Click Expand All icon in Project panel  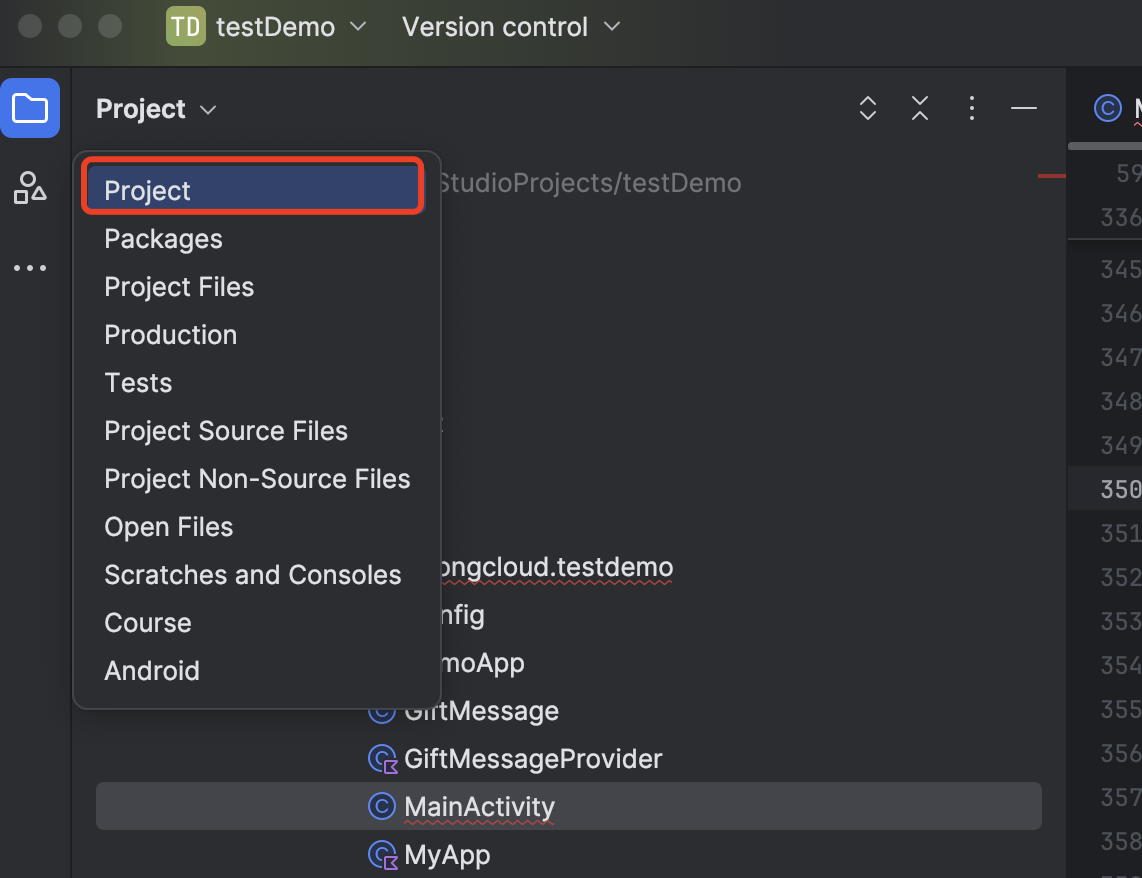(868, 109)
